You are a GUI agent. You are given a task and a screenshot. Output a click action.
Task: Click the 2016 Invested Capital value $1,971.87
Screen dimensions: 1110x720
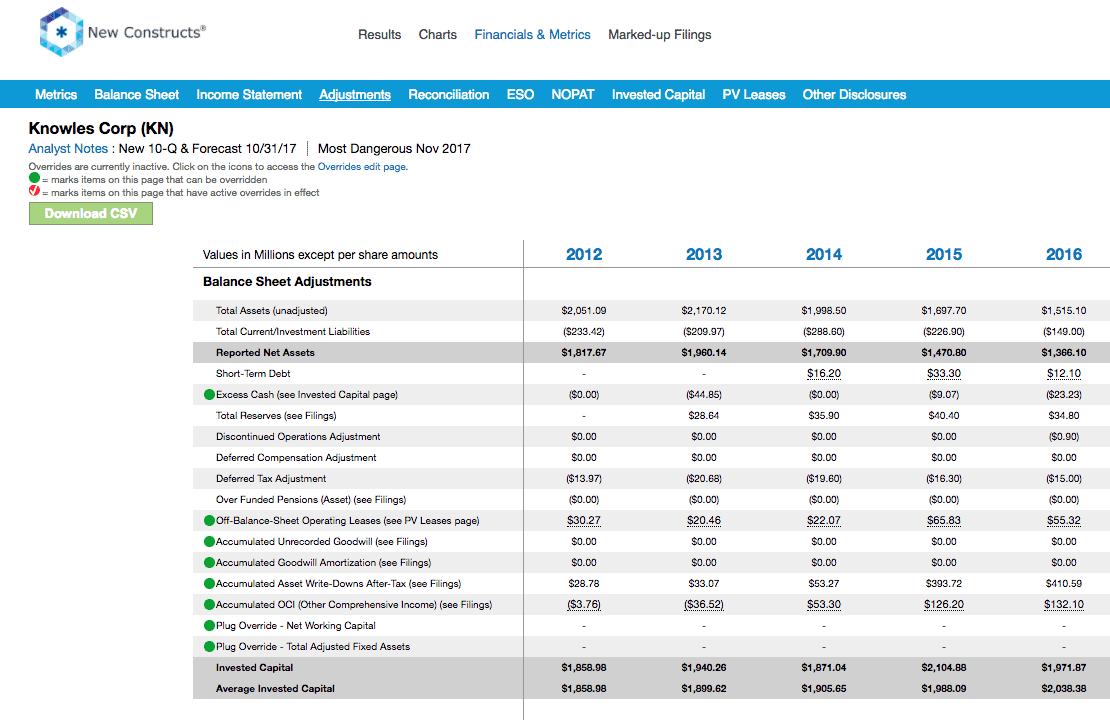pyautogui.click(x=1064, y=668)
